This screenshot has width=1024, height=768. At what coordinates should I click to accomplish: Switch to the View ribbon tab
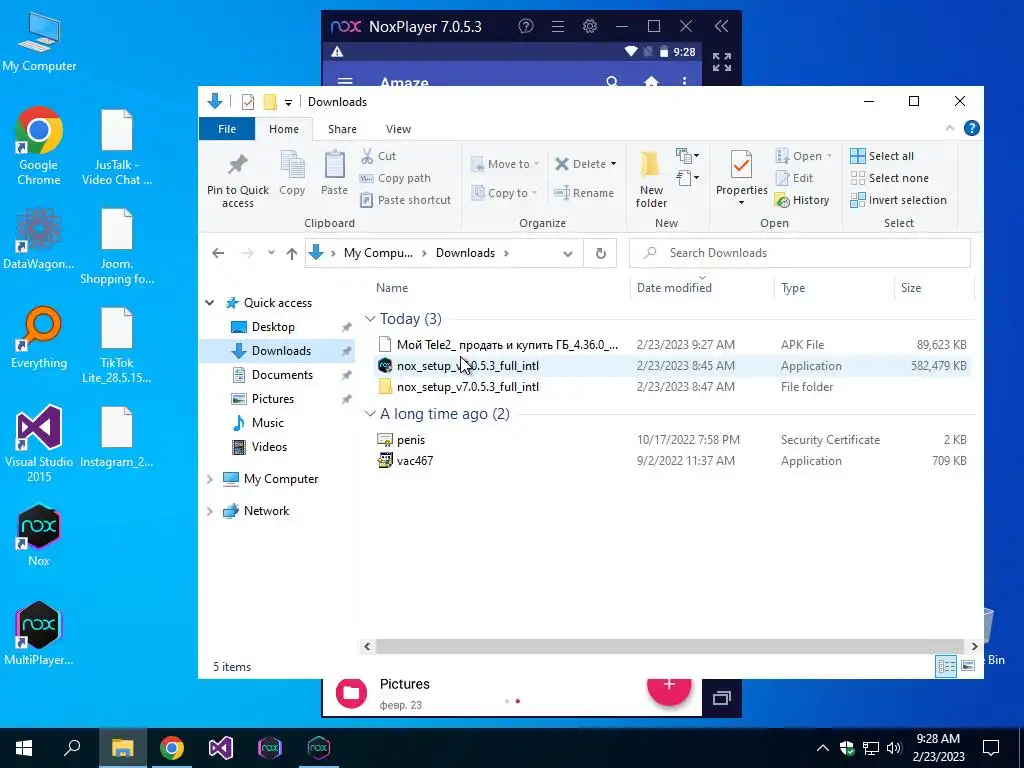click(x=398, y=129)
